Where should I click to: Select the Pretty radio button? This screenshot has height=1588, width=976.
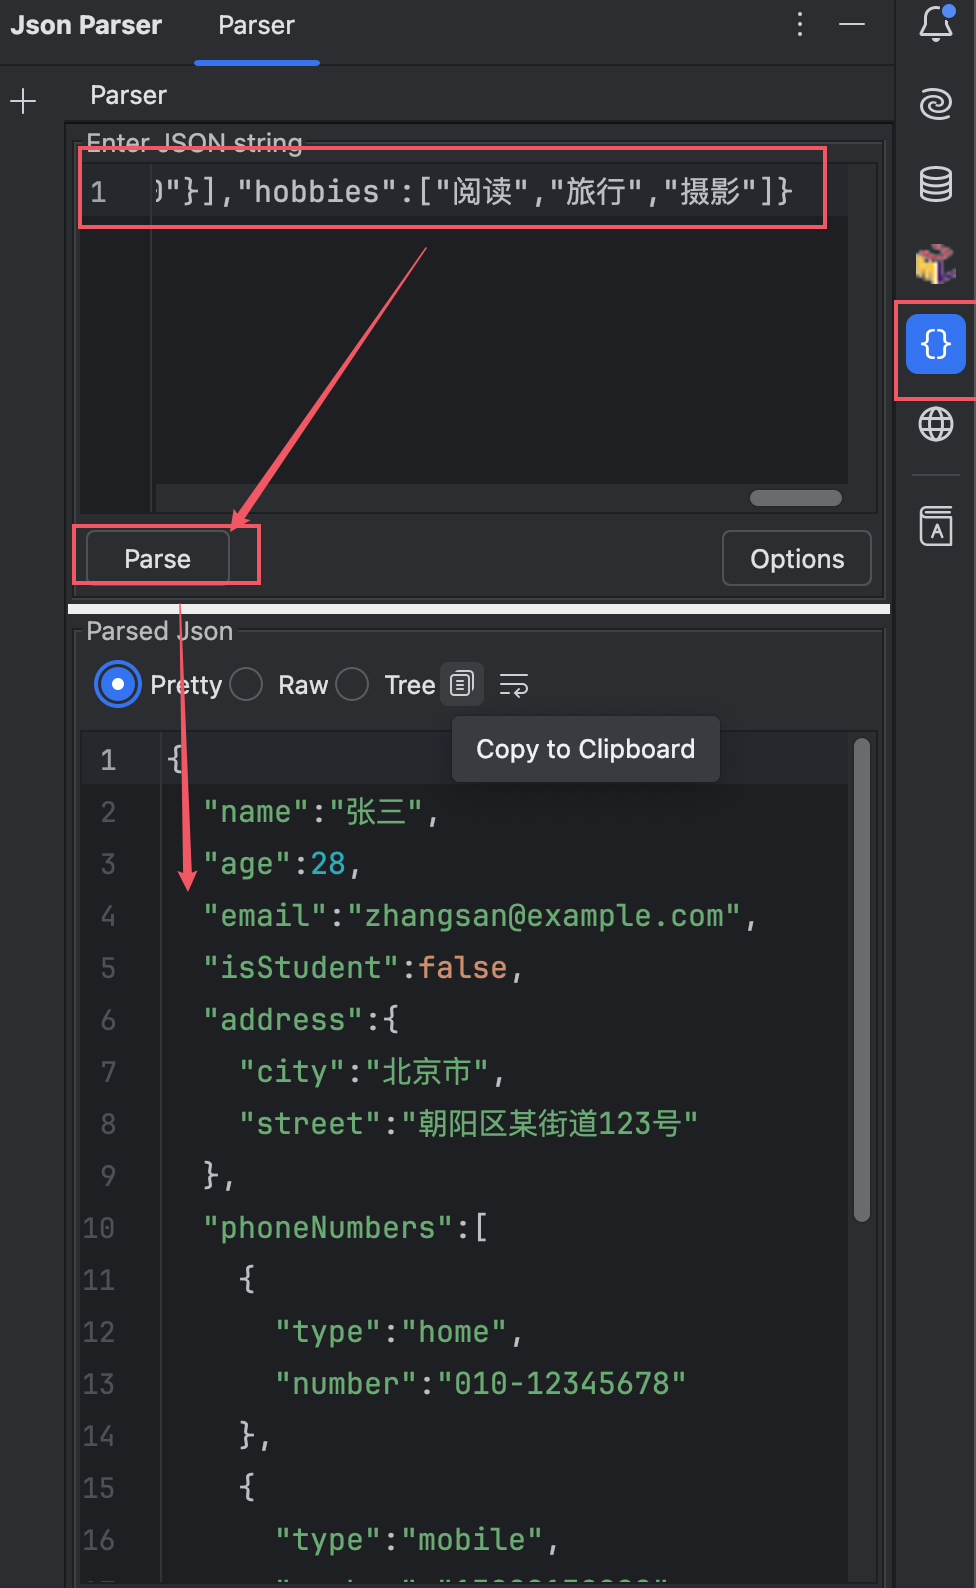pos(118,685)
